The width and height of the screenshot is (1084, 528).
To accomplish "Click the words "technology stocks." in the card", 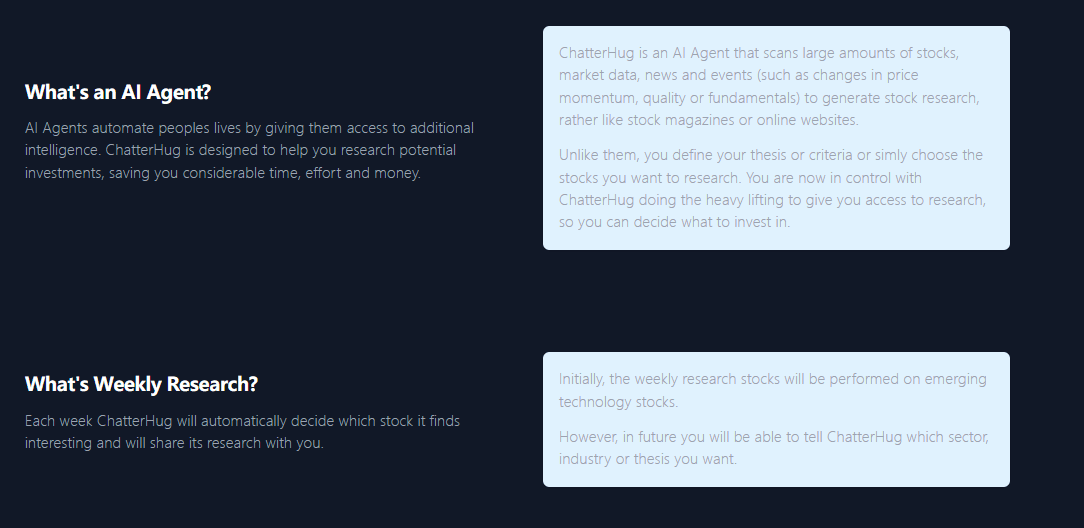I will (x=618, y=402).
